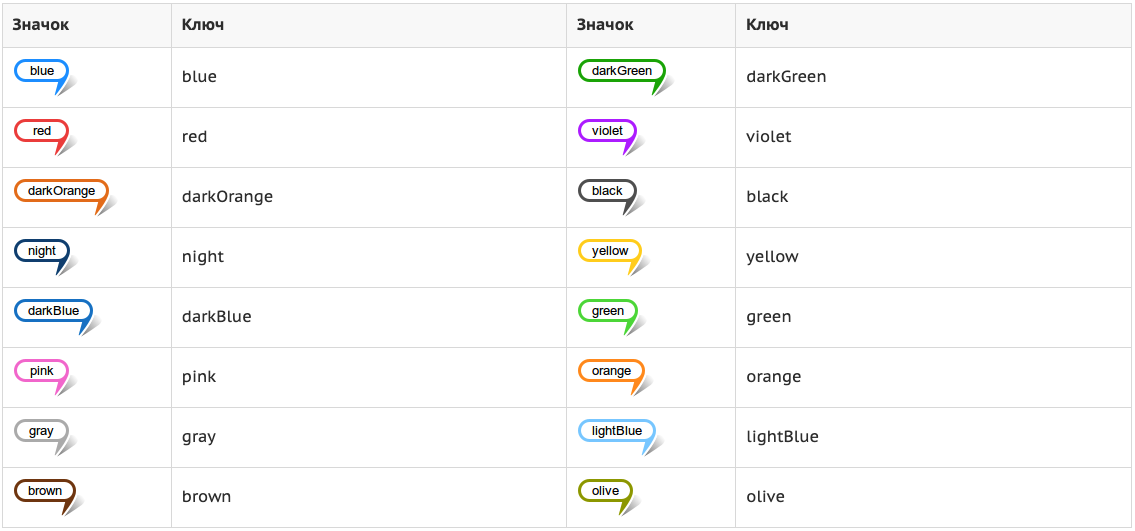Select the orange placemark icon

(x=615, y=377)
